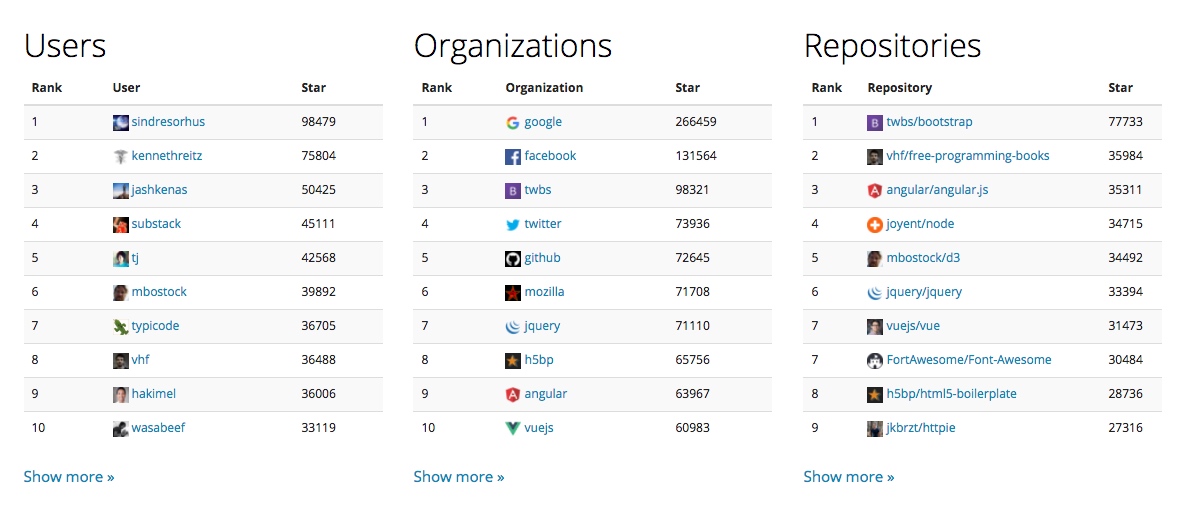1201x526 pixels.
Task: Click the FortAwesome/Font-Awesome repository icon
Action: (875, 360)
